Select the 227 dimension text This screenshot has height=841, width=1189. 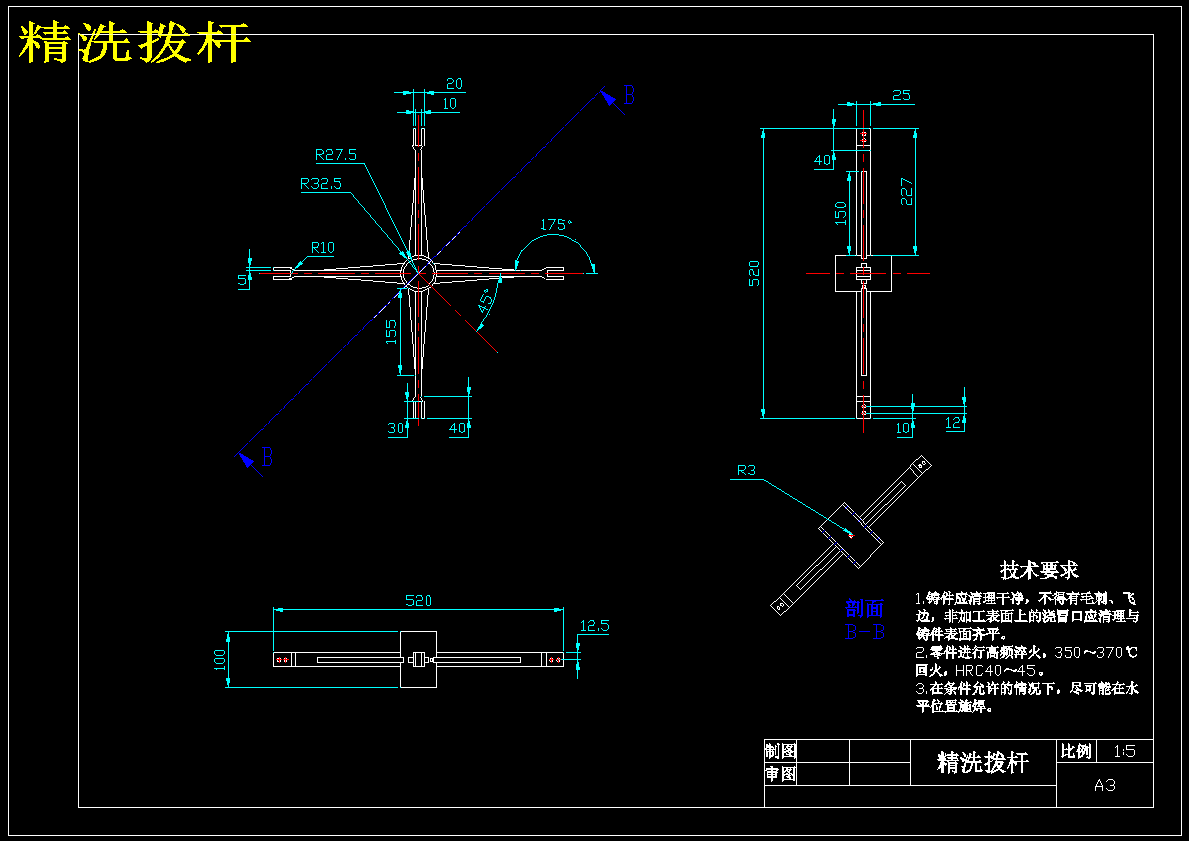[906, 192]
